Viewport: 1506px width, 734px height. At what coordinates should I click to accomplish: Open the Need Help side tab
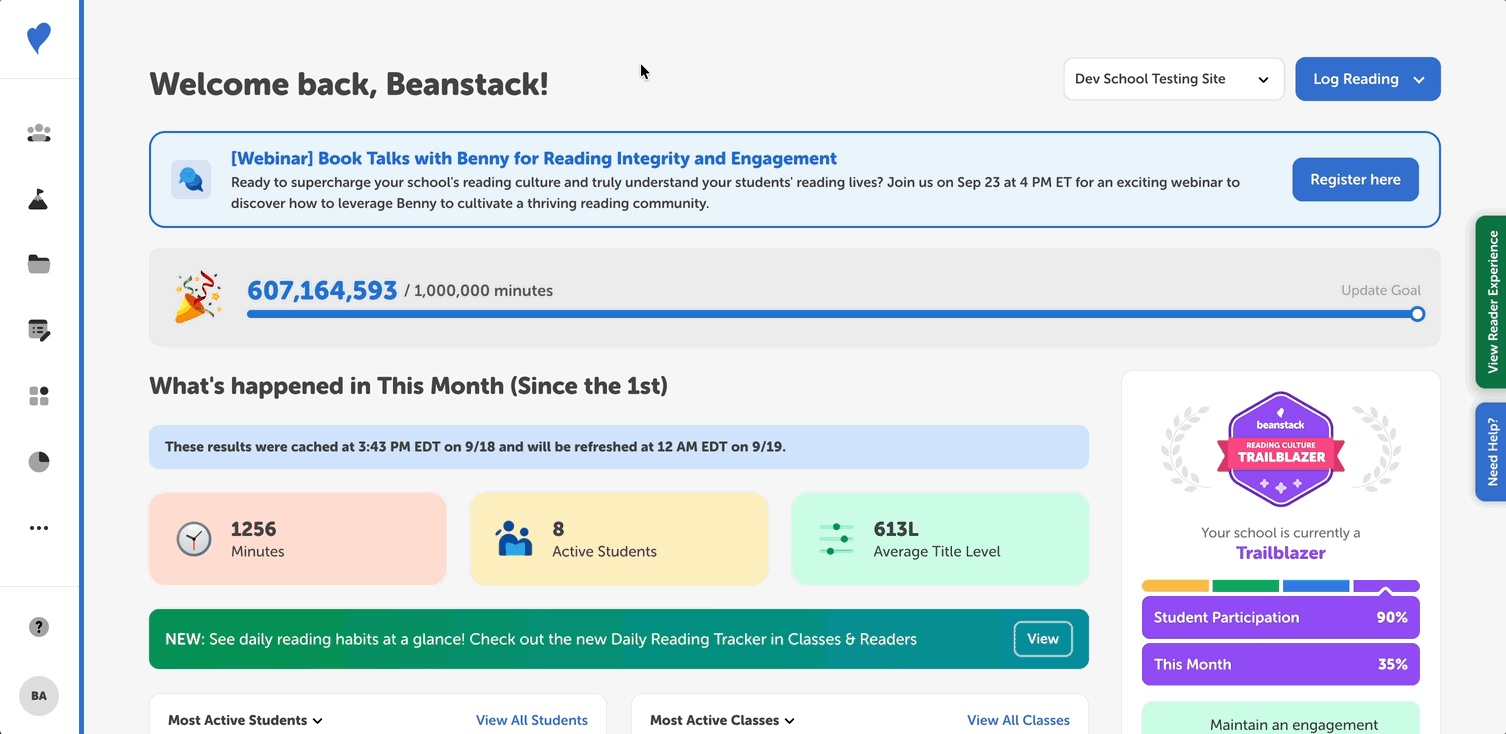click(x=1492, y=452)
